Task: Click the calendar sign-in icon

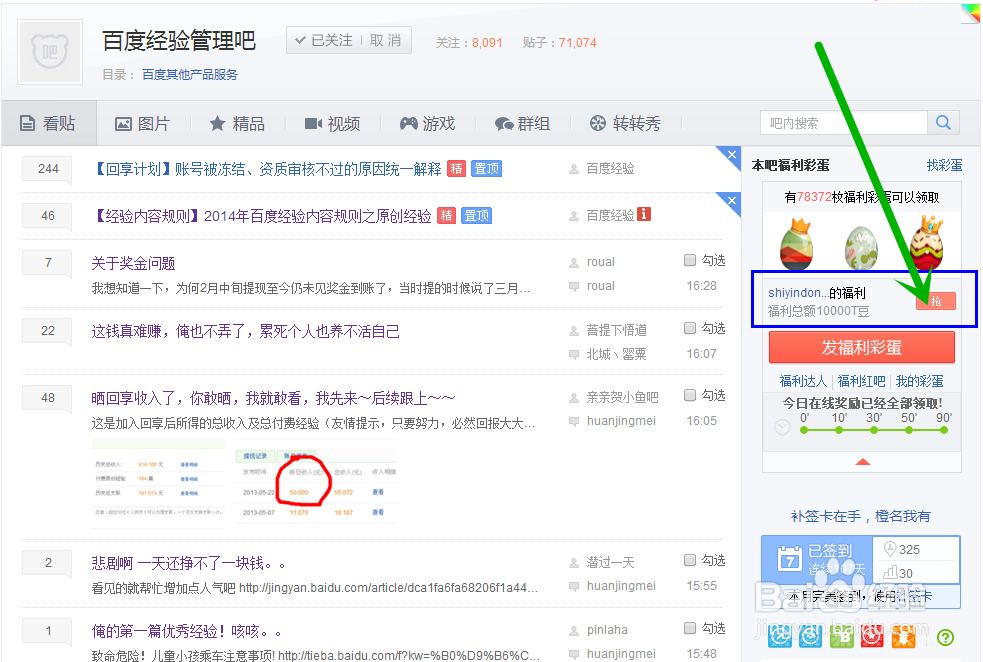Action: tap(790, 558)
